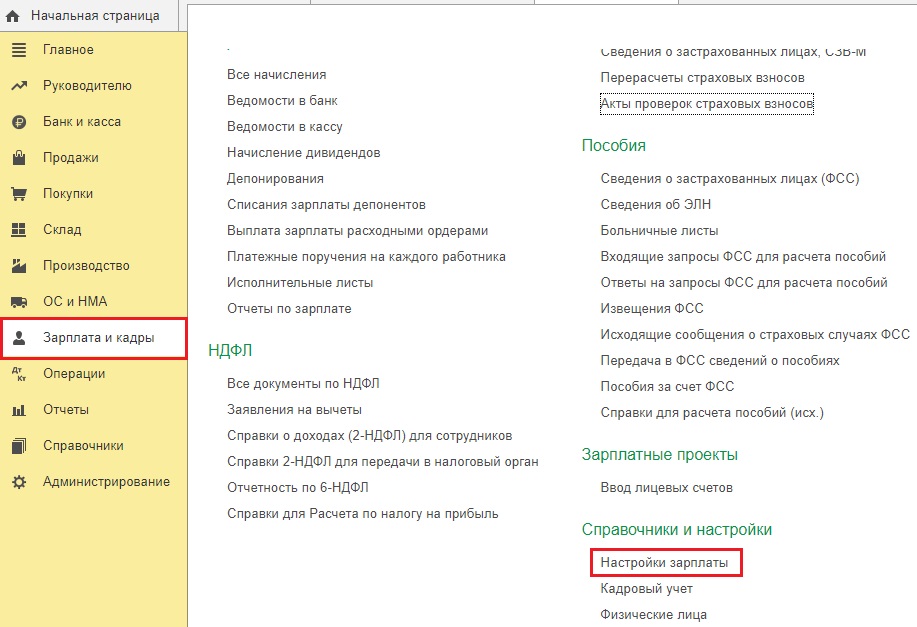Click Перерасчеты страховых взносов link
Screen dimensions: 917x627
point(702,78)
